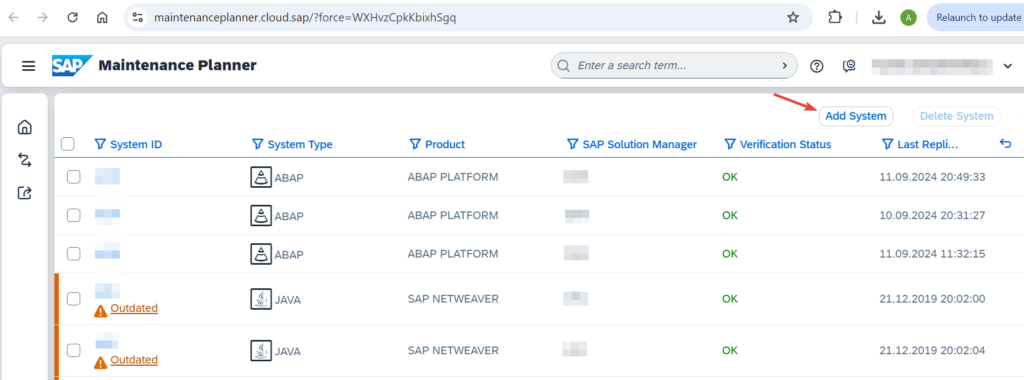Click the reset arrow icon in table header
This screenshot has height=380, width=1024.
(1005, 144)
